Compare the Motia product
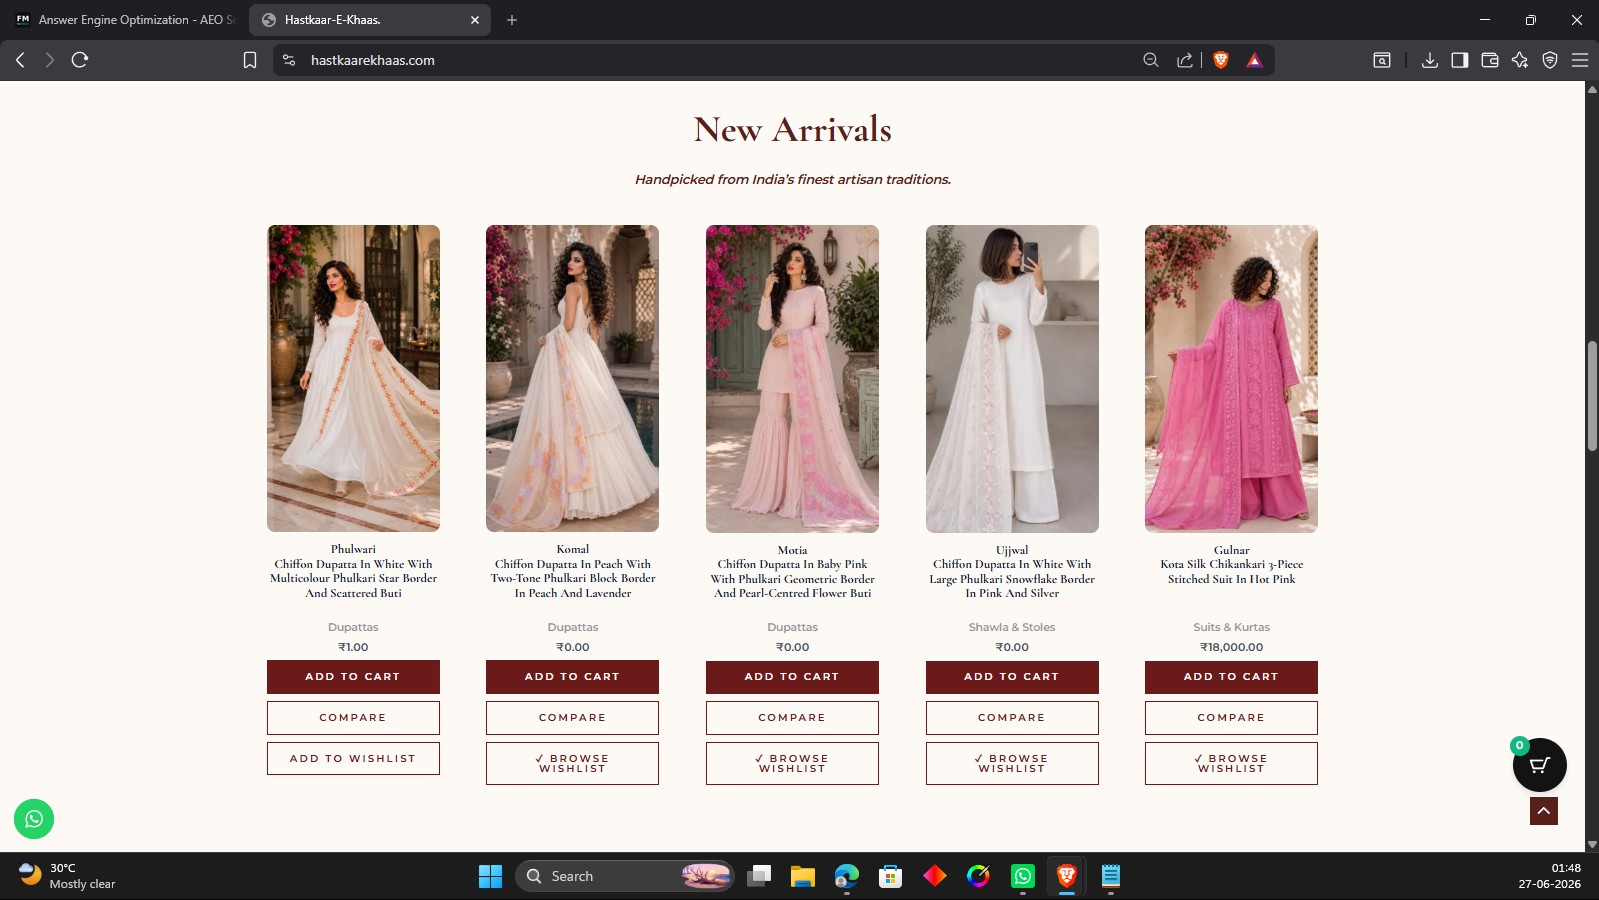The image size is (1599, 900). pyautogui.click(x=792, y=718)
